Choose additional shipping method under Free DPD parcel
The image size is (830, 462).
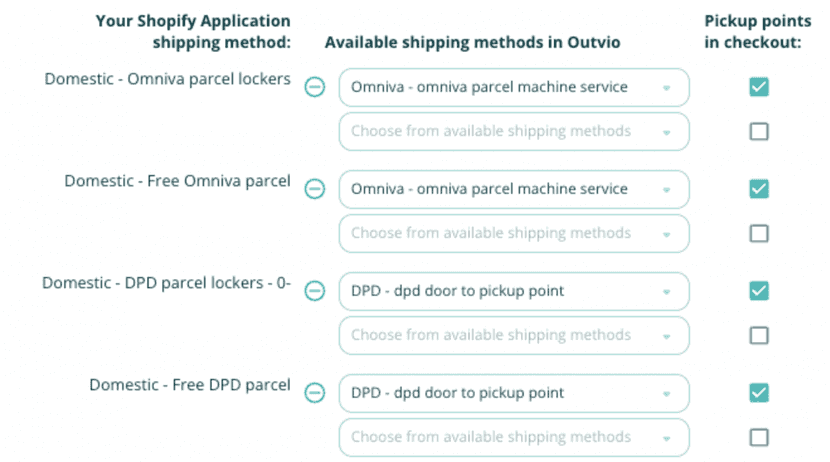[x=514, y=438]
